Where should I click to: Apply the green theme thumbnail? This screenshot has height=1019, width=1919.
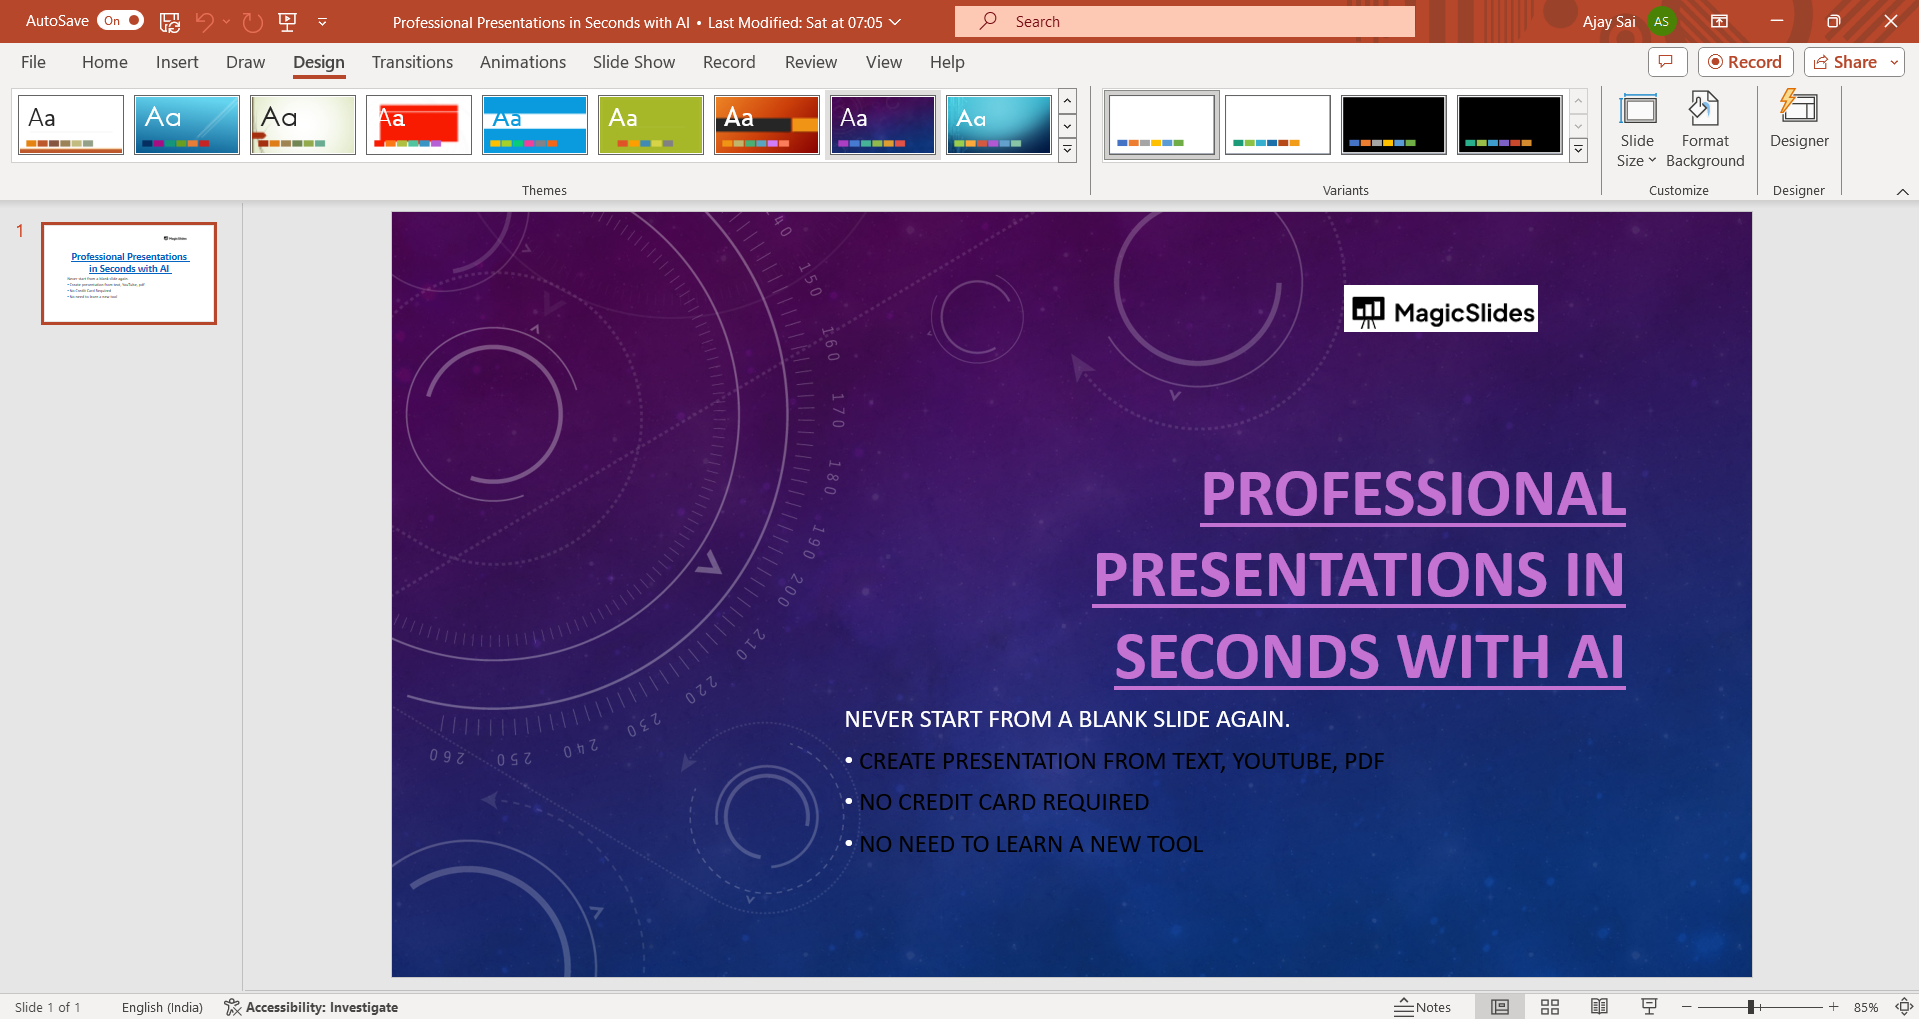[651, 125]
